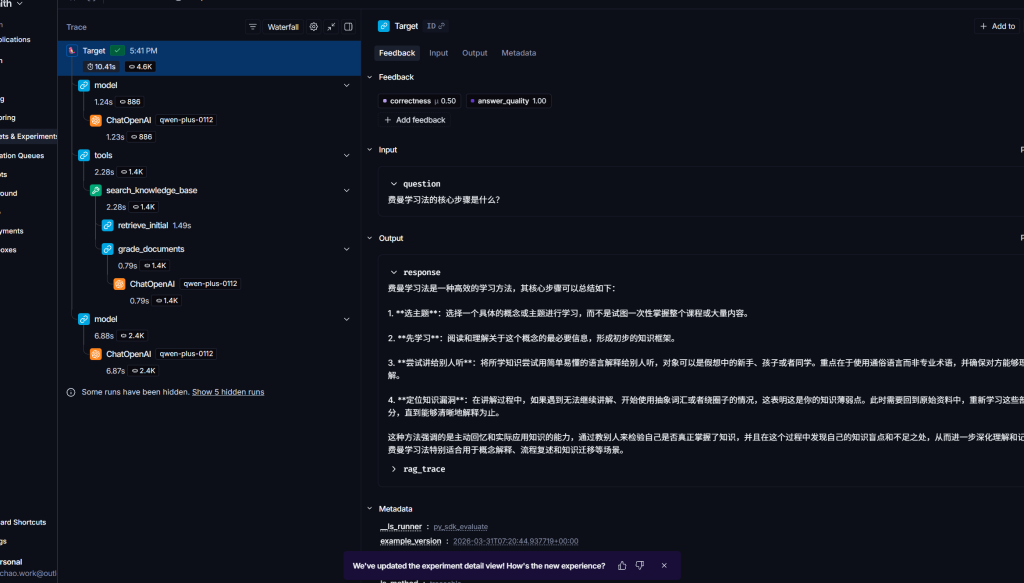
Task: Switch to Waterfall view
Action: (x=283, y=27)
